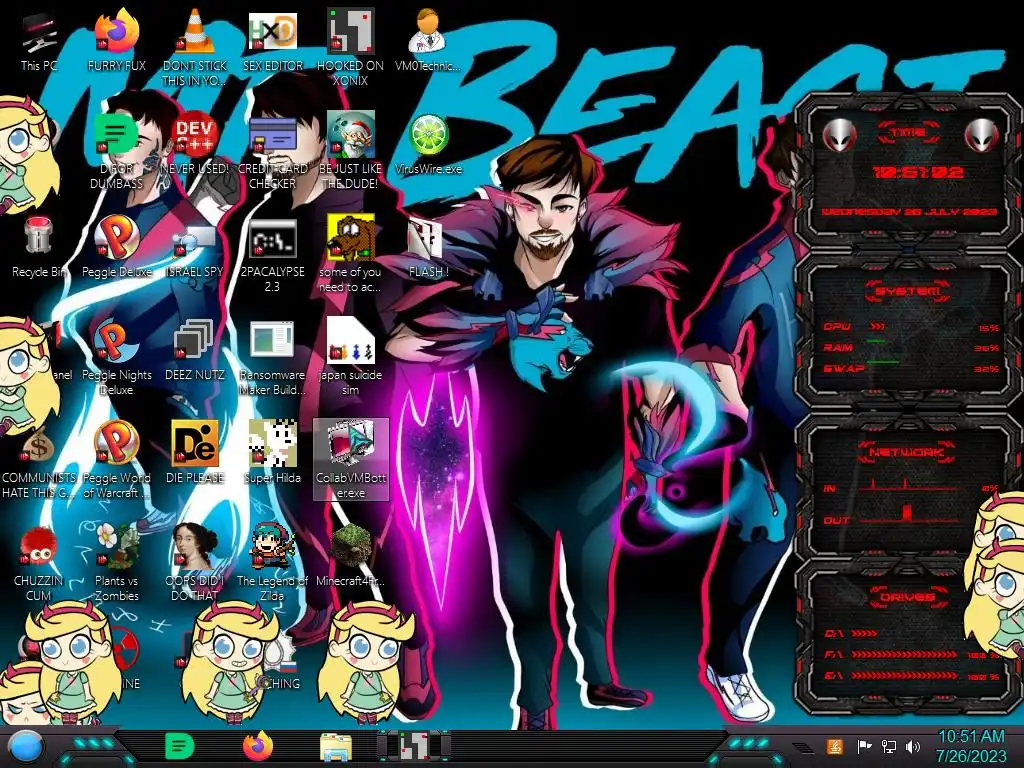Switch to the running Xonix taskbar button
Image resolution: width=1024 pixels, height=768 pixels.
point(414,746)
